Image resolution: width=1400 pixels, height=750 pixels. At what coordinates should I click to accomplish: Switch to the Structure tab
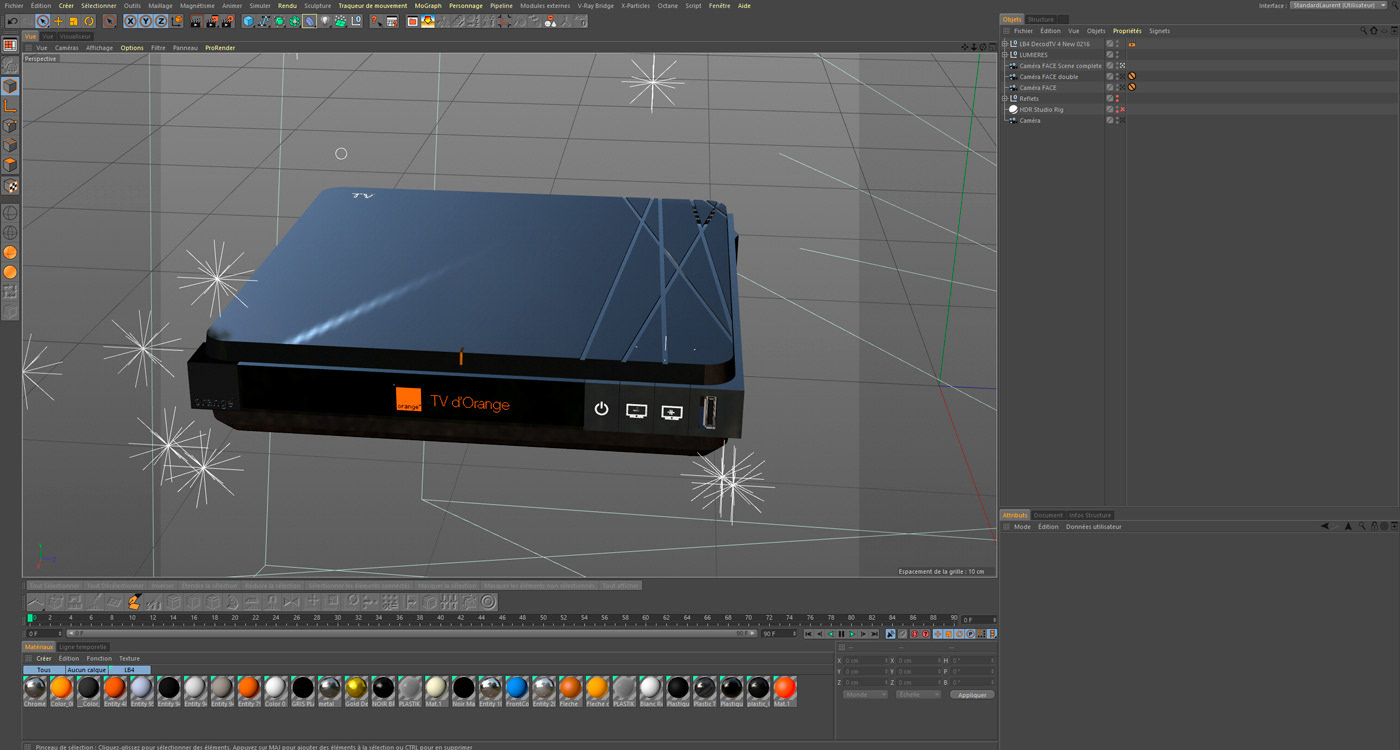[x=1040, y=19]
